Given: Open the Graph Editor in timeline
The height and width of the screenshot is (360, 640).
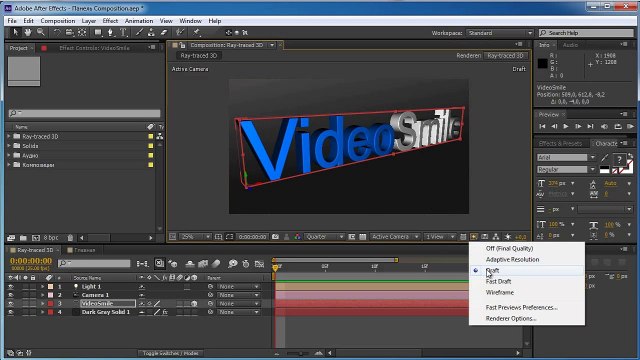Looking at the screenshot, I should (259, 264).
